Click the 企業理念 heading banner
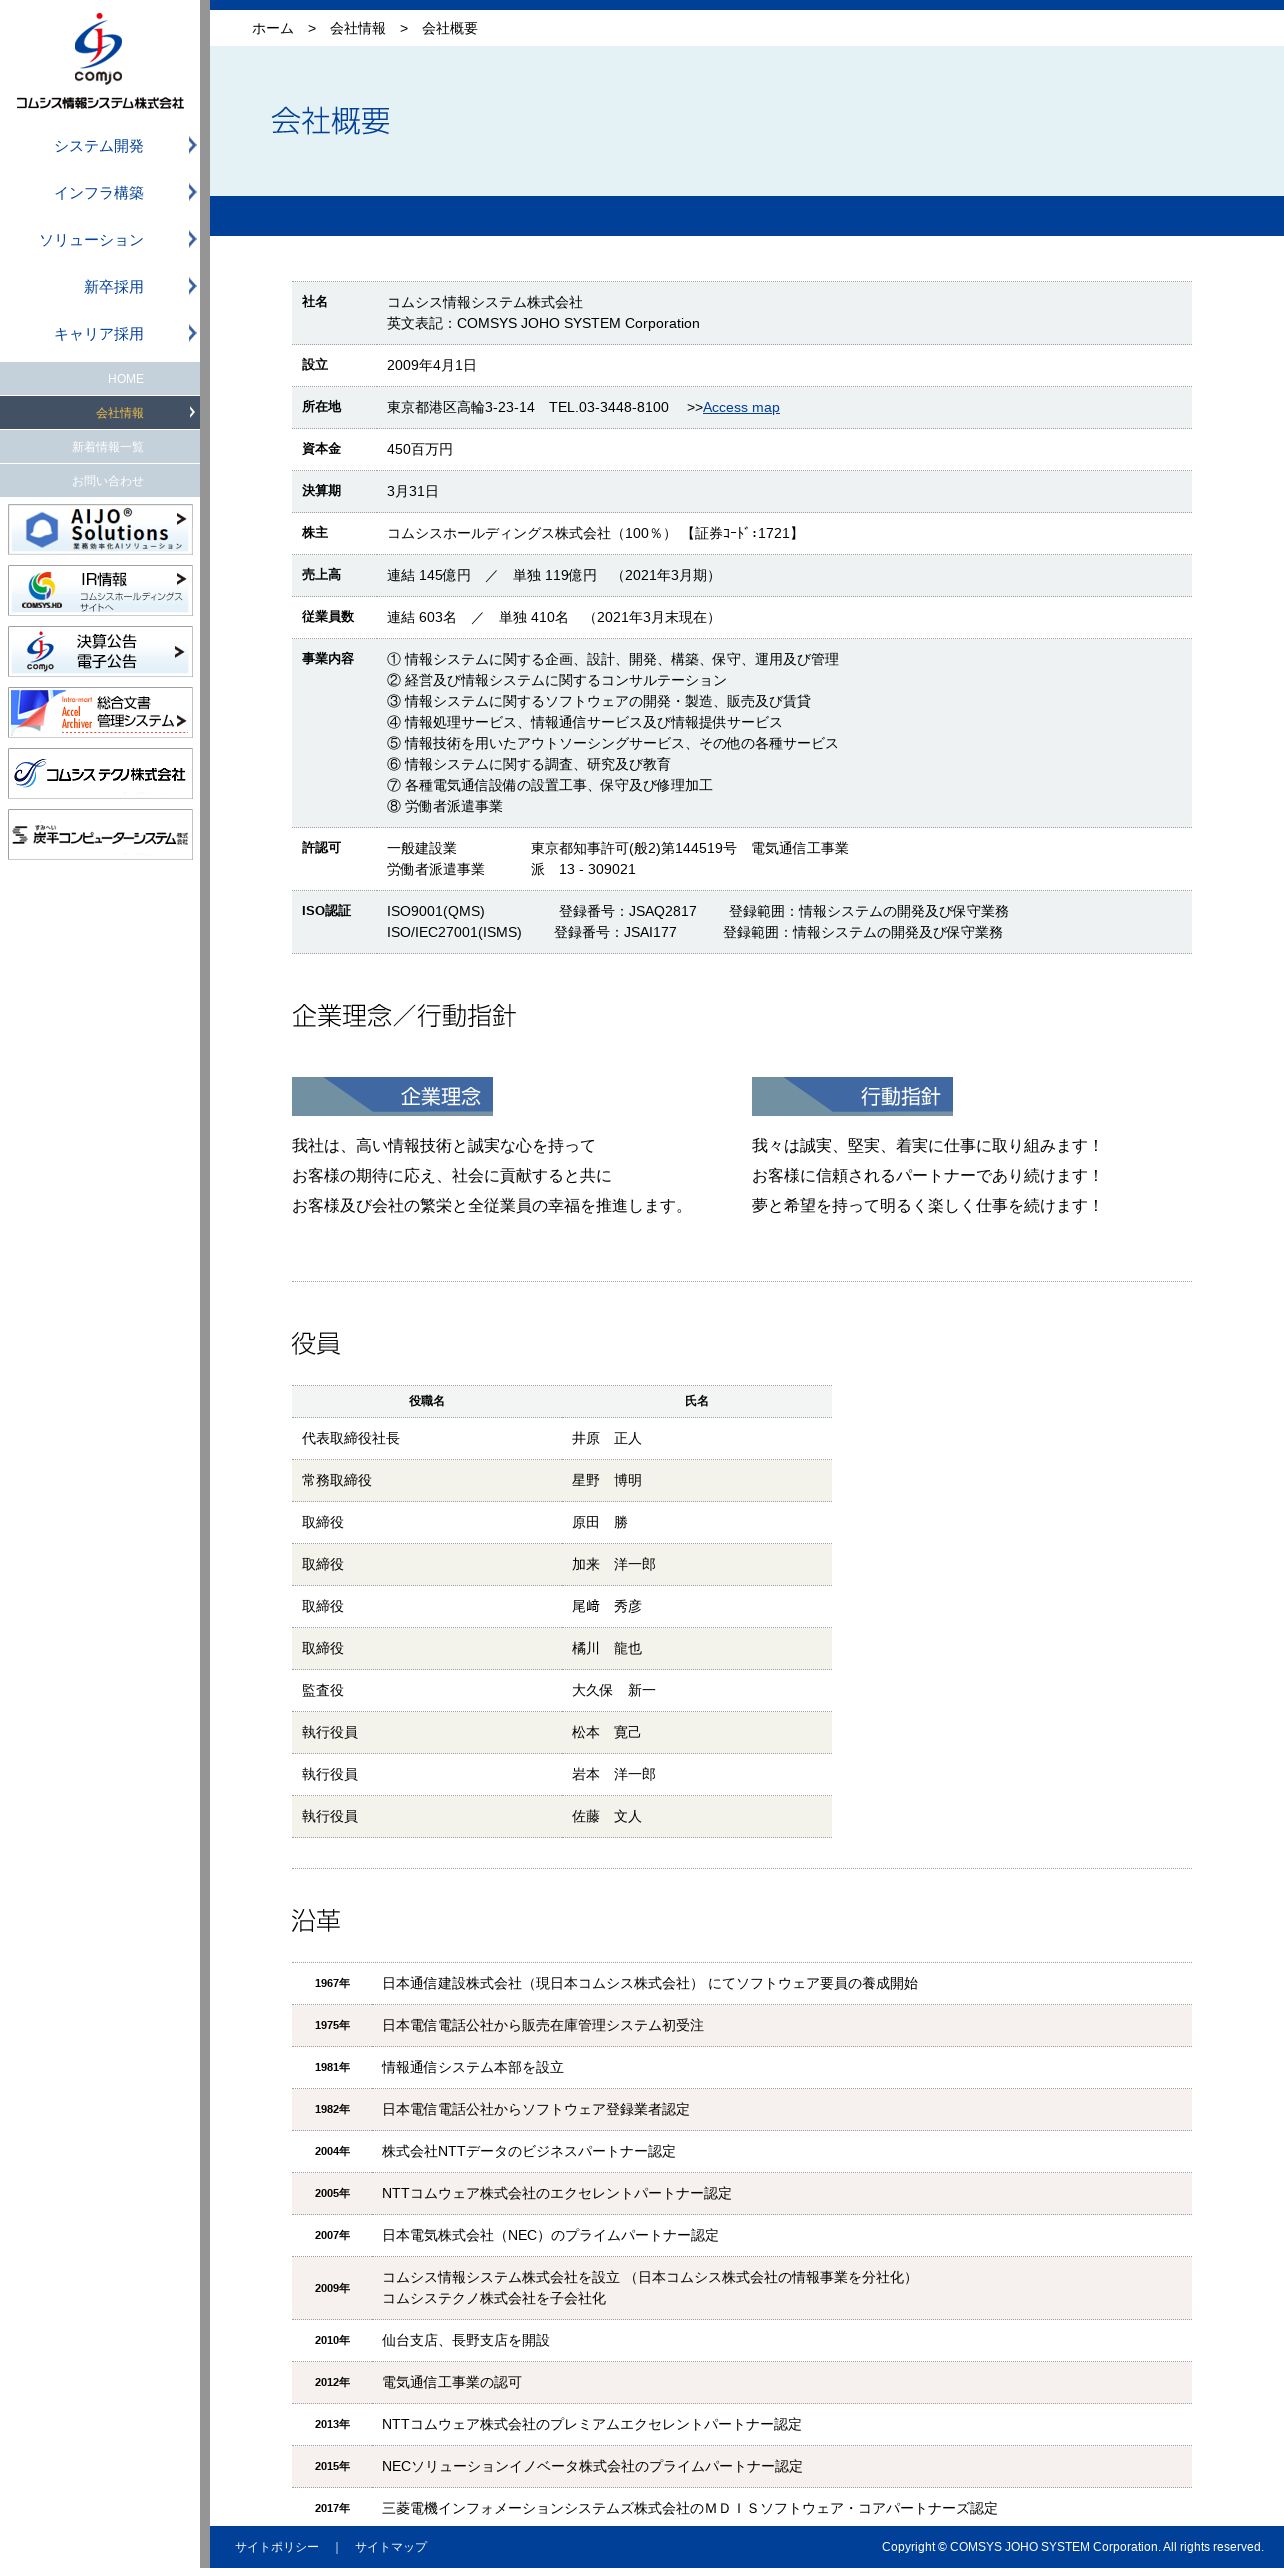Viewport: 1284px width, 2568px height. click(392, 1096)
